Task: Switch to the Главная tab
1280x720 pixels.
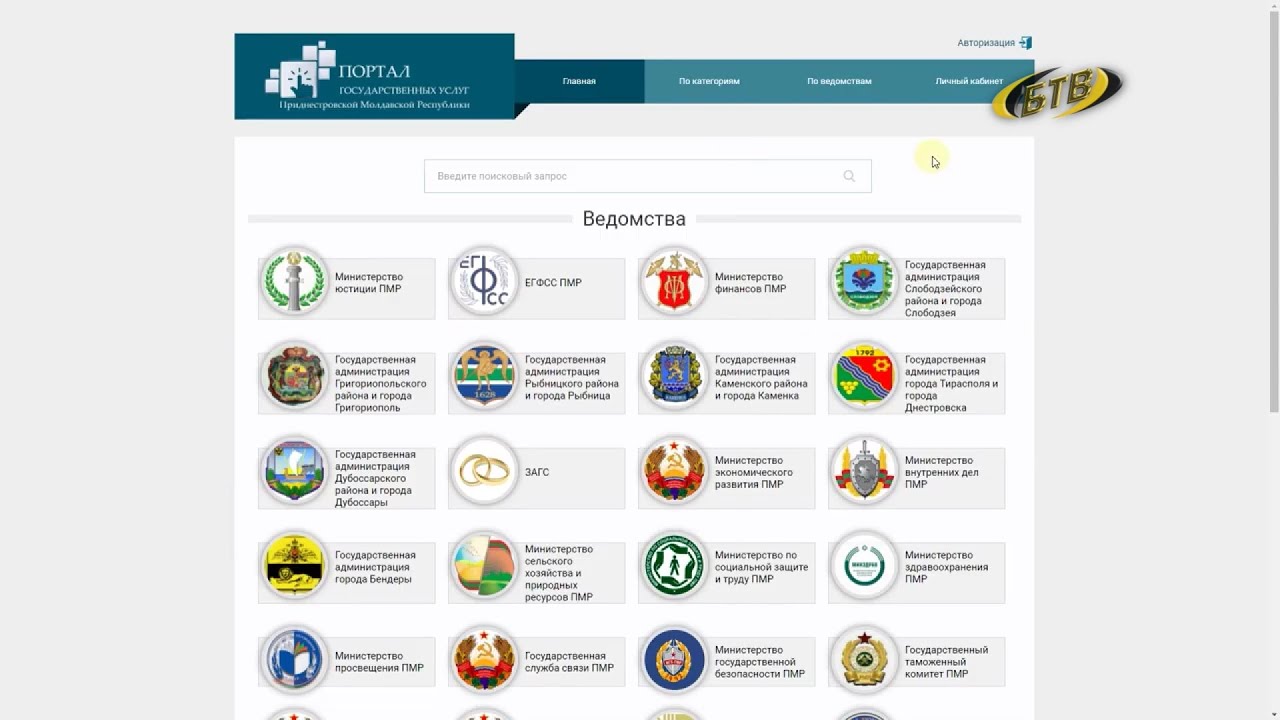Action: (579, 81)
